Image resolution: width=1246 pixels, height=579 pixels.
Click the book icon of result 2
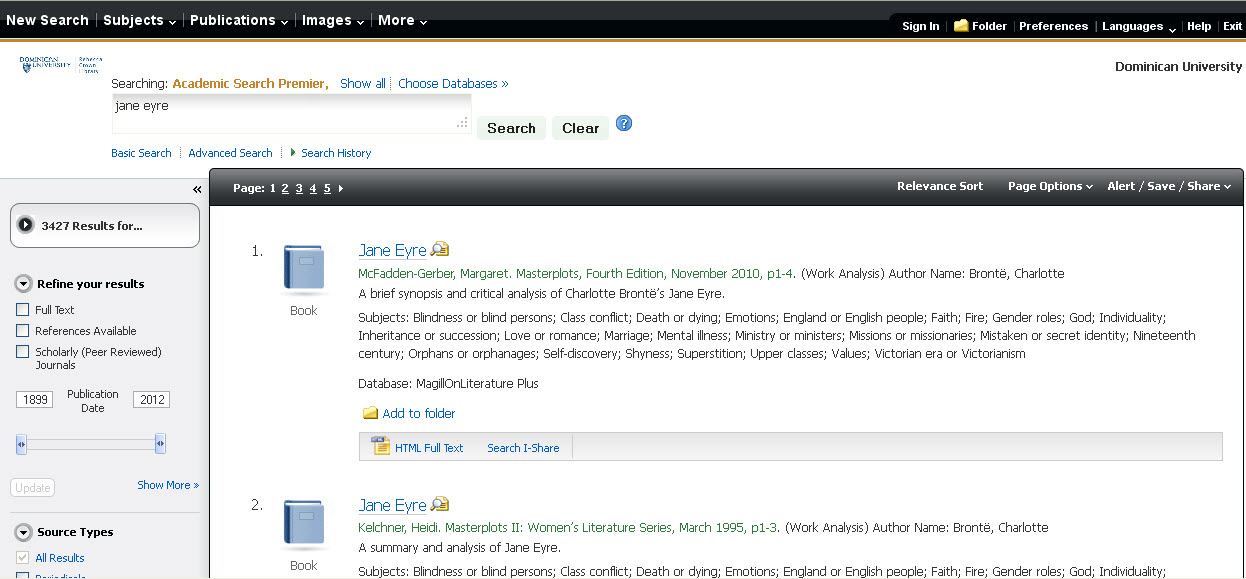(x=304, y=525)
